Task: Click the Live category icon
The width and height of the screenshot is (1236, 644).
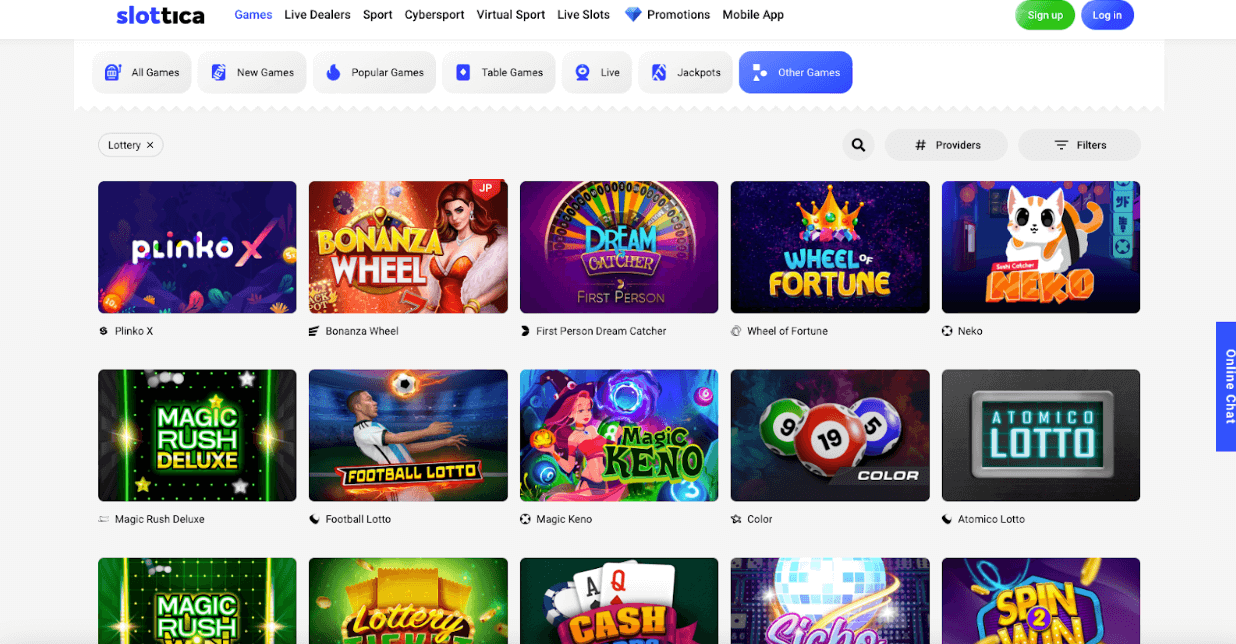Action: click(582, 72)
